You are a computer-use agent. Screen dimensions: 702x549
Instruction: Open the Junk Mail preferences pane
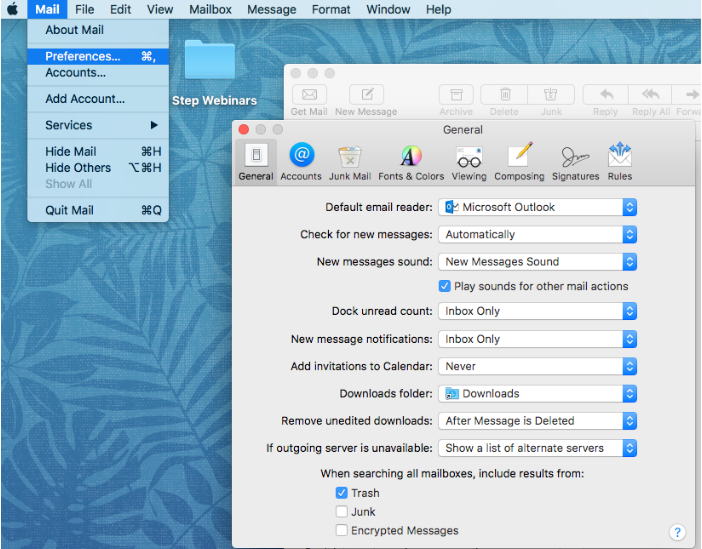(350, 162)
